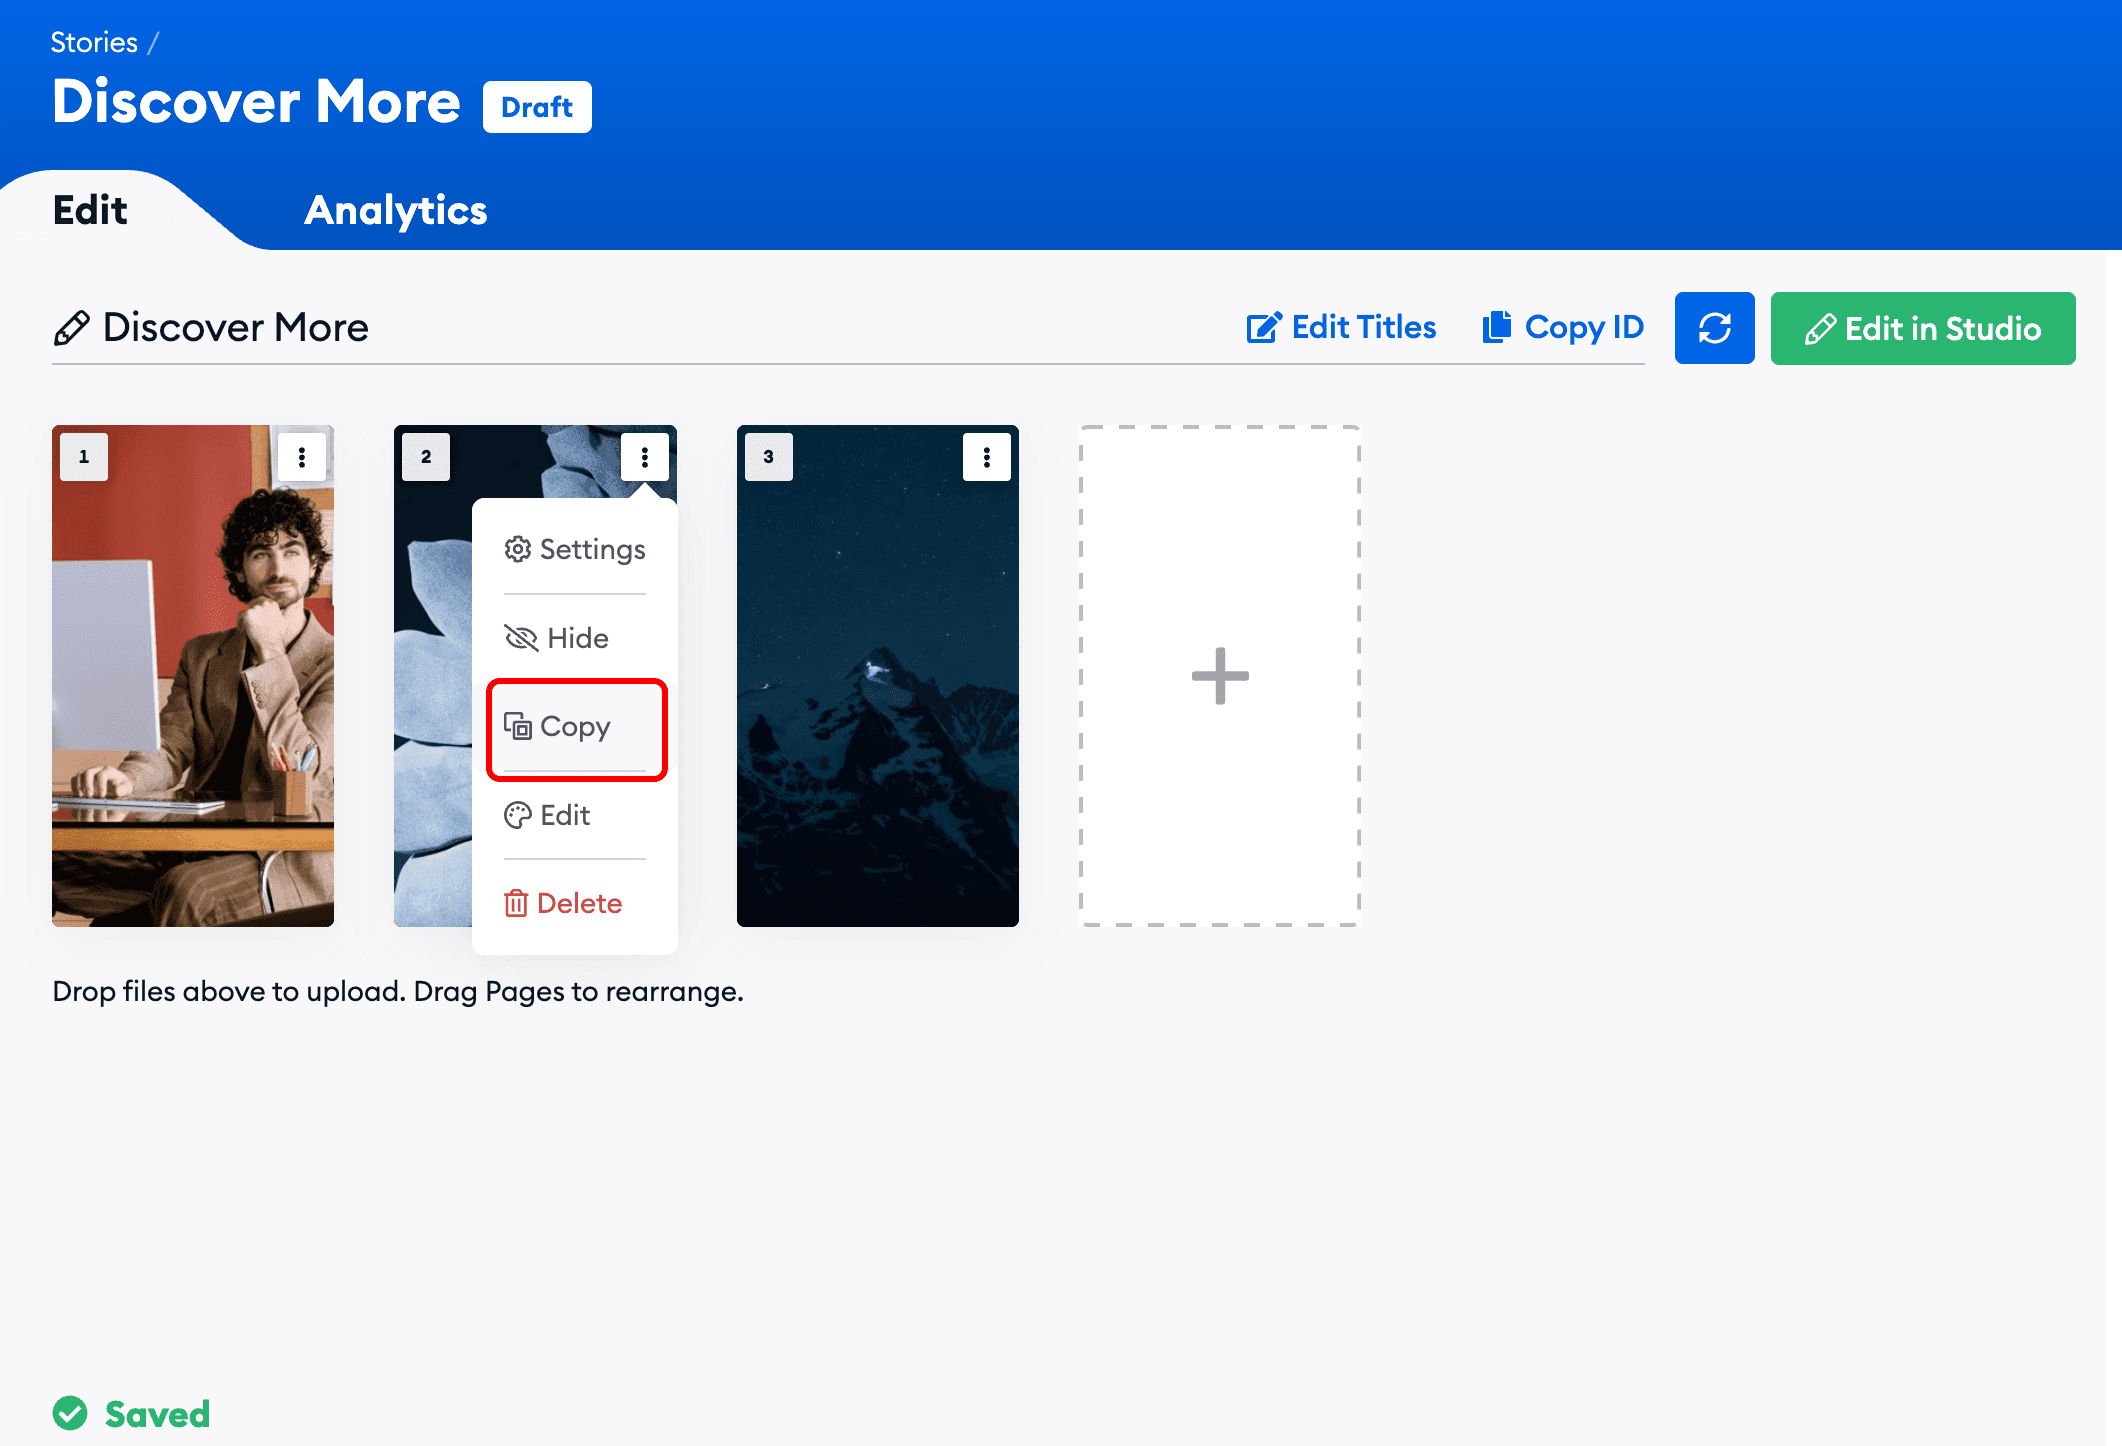Click the duplicate icon beside Copy
2122x1446 pixels.
[517, 726]
